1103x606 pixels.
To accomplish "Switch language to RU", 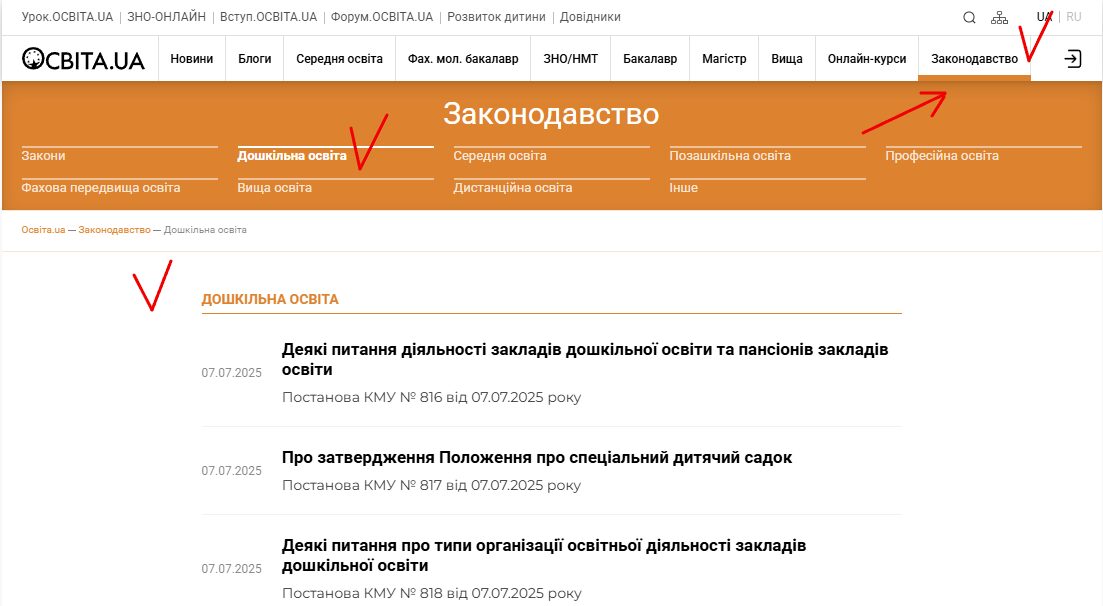I will point(1074,17).
